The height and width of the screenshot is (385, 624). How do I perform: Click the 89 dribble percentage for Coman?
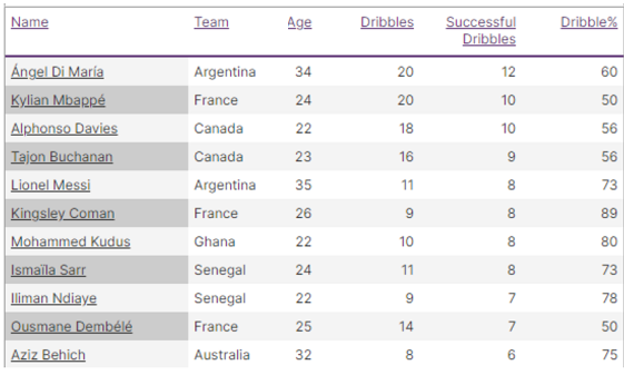pos(609,213)
